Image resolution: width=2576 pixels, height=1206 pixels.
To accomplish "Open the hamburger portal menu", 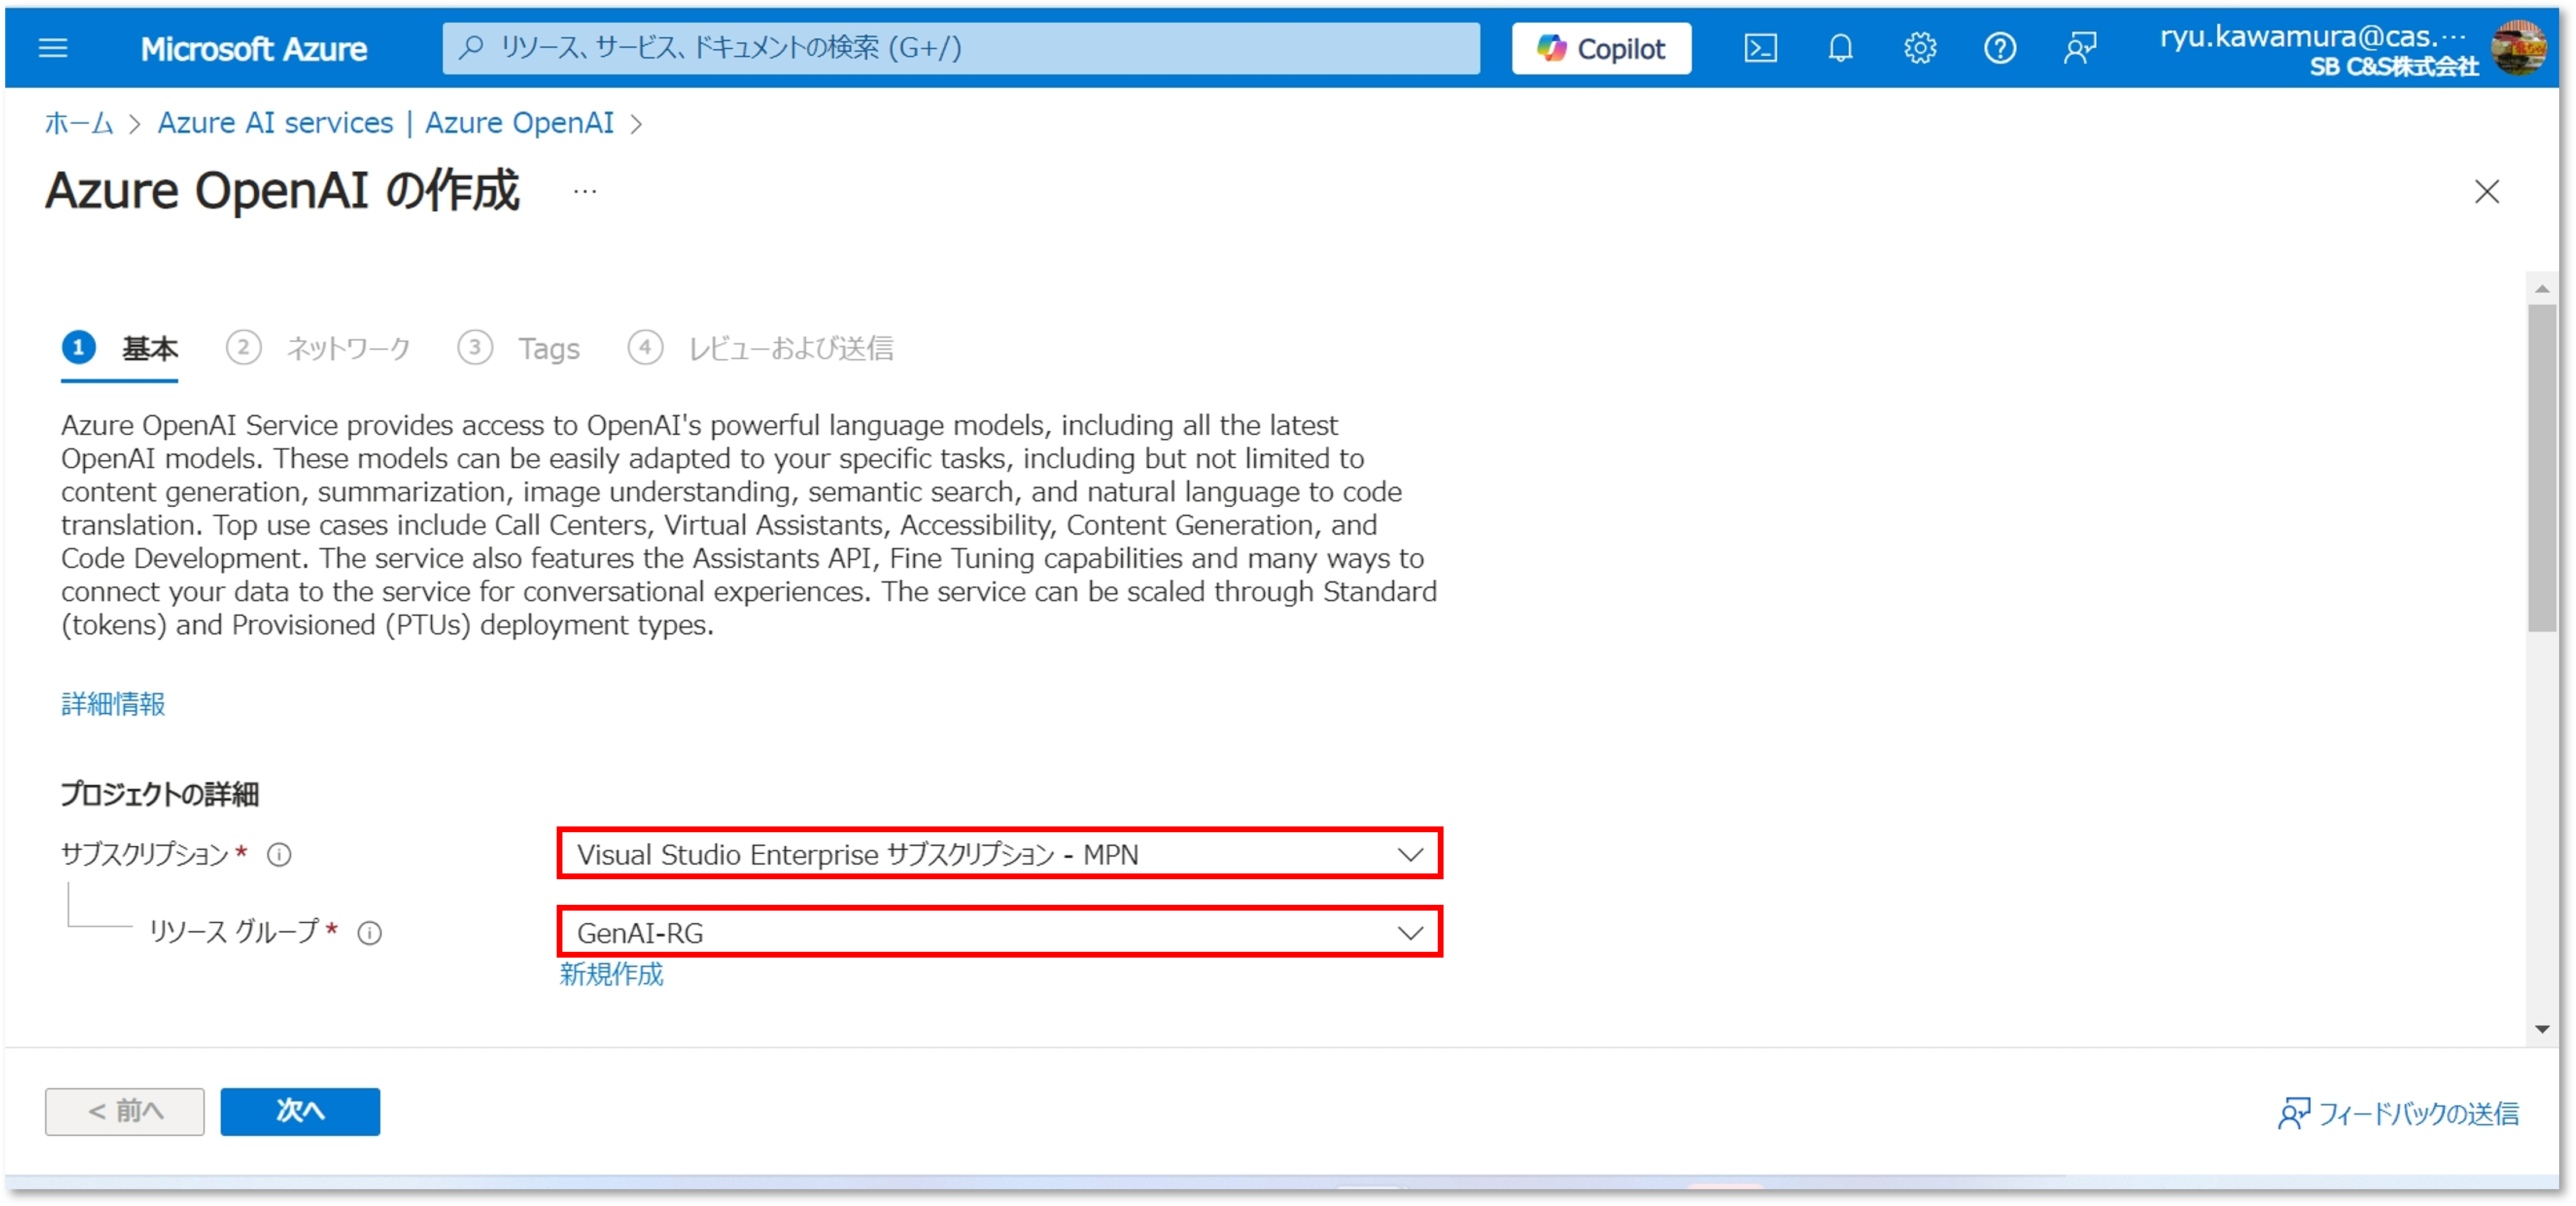I will point(53,48).
